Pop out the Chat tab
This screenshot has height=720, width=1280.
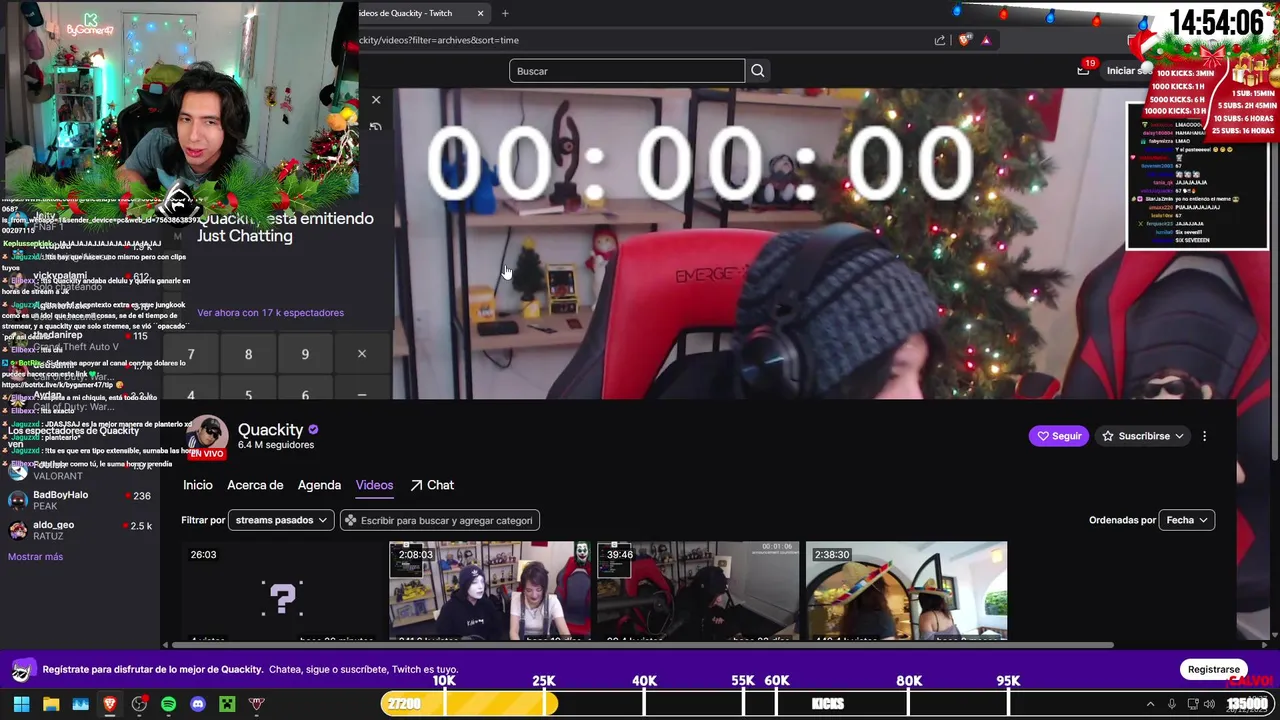pos(432,485)
